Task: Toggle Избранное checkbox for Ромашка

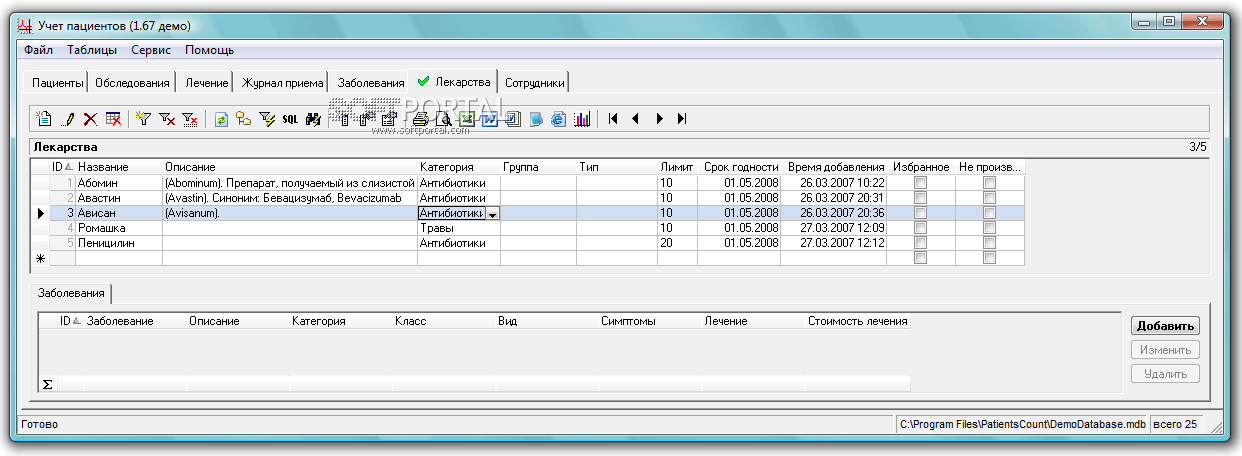Action: tap(920, 228)
